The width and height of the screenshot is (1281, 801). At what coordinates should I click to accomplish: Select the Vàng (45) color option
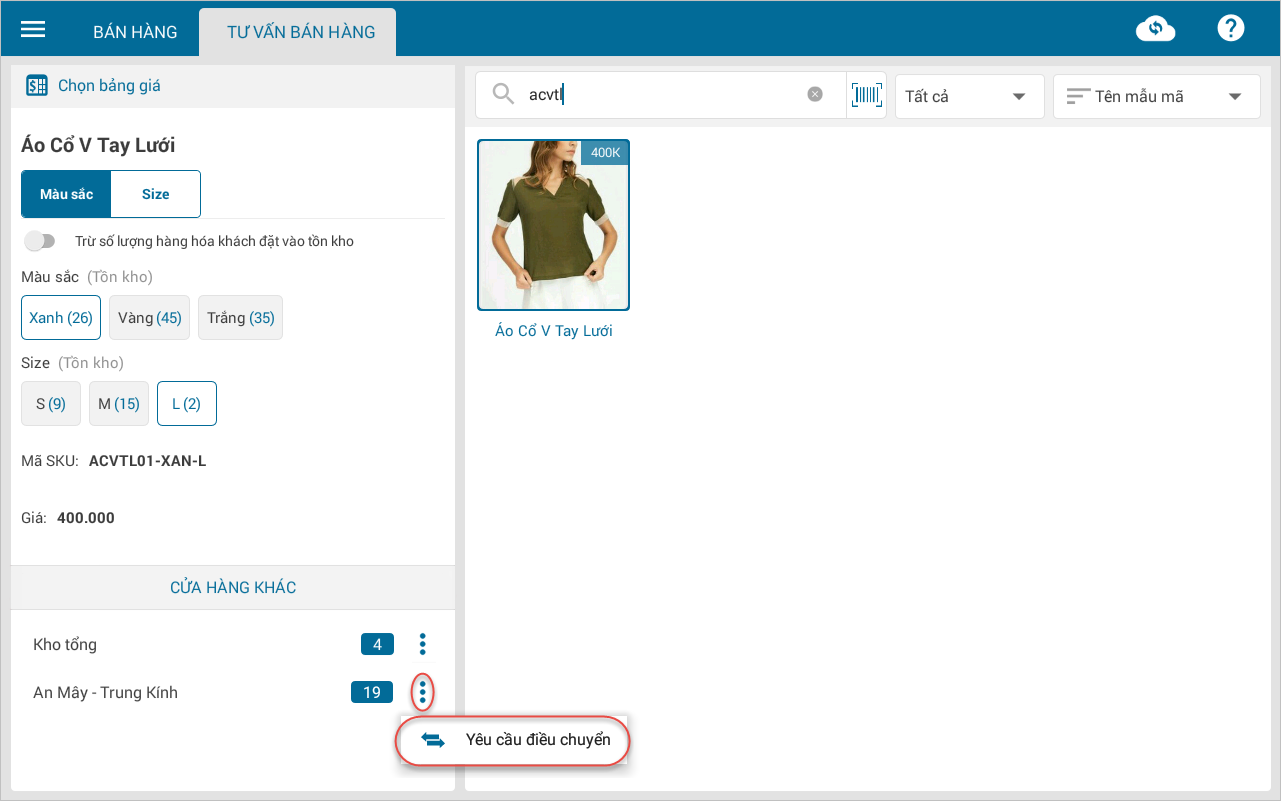[149, 318]
